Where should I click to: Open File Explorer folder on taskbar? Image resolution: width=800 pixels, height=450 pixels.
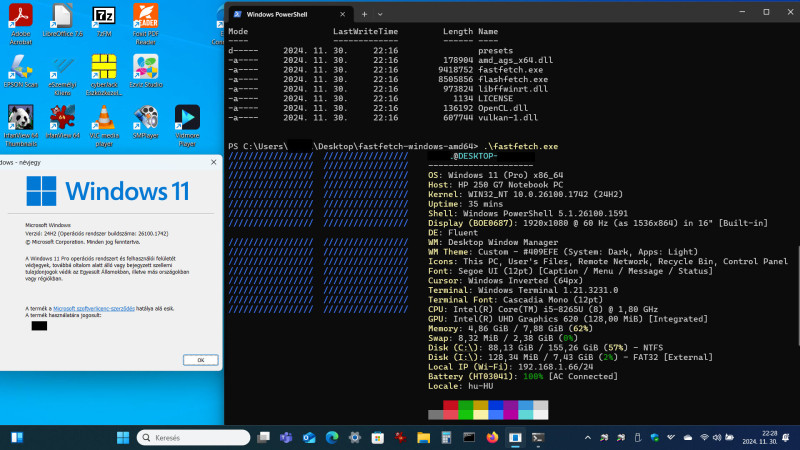423,437
